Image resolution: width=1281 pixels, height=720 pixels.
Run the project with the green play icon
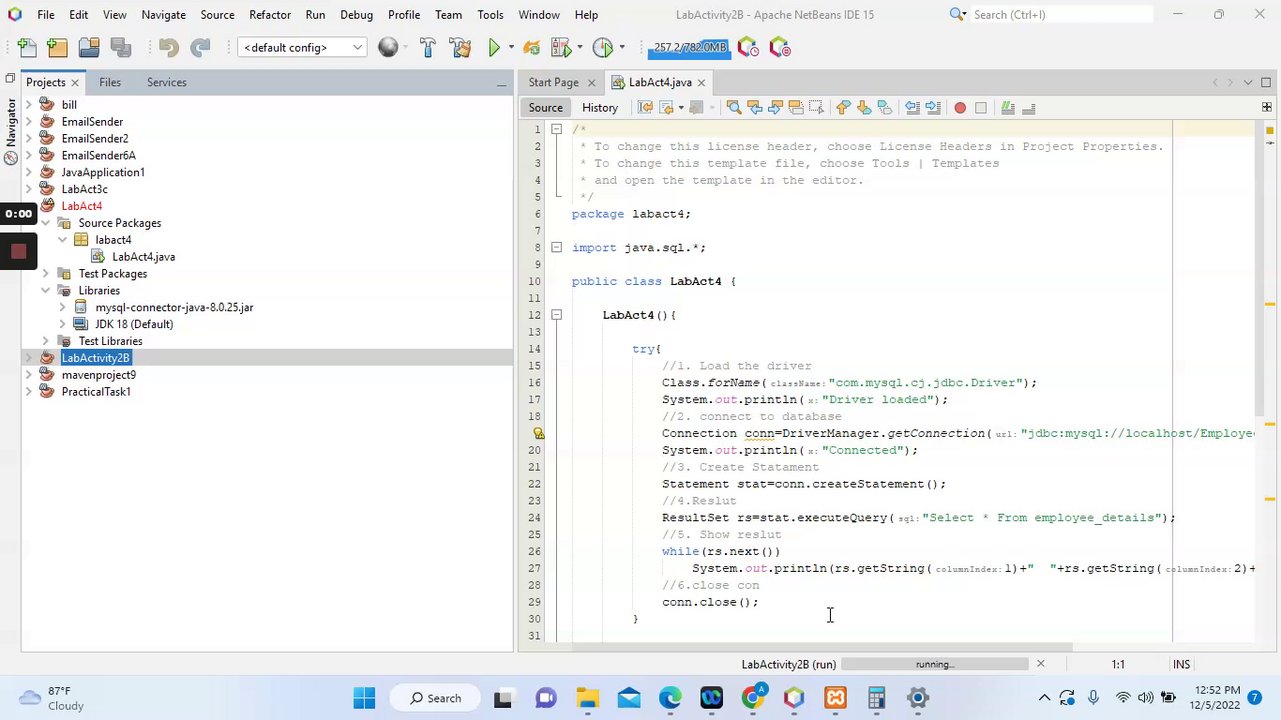pos(494,48)
